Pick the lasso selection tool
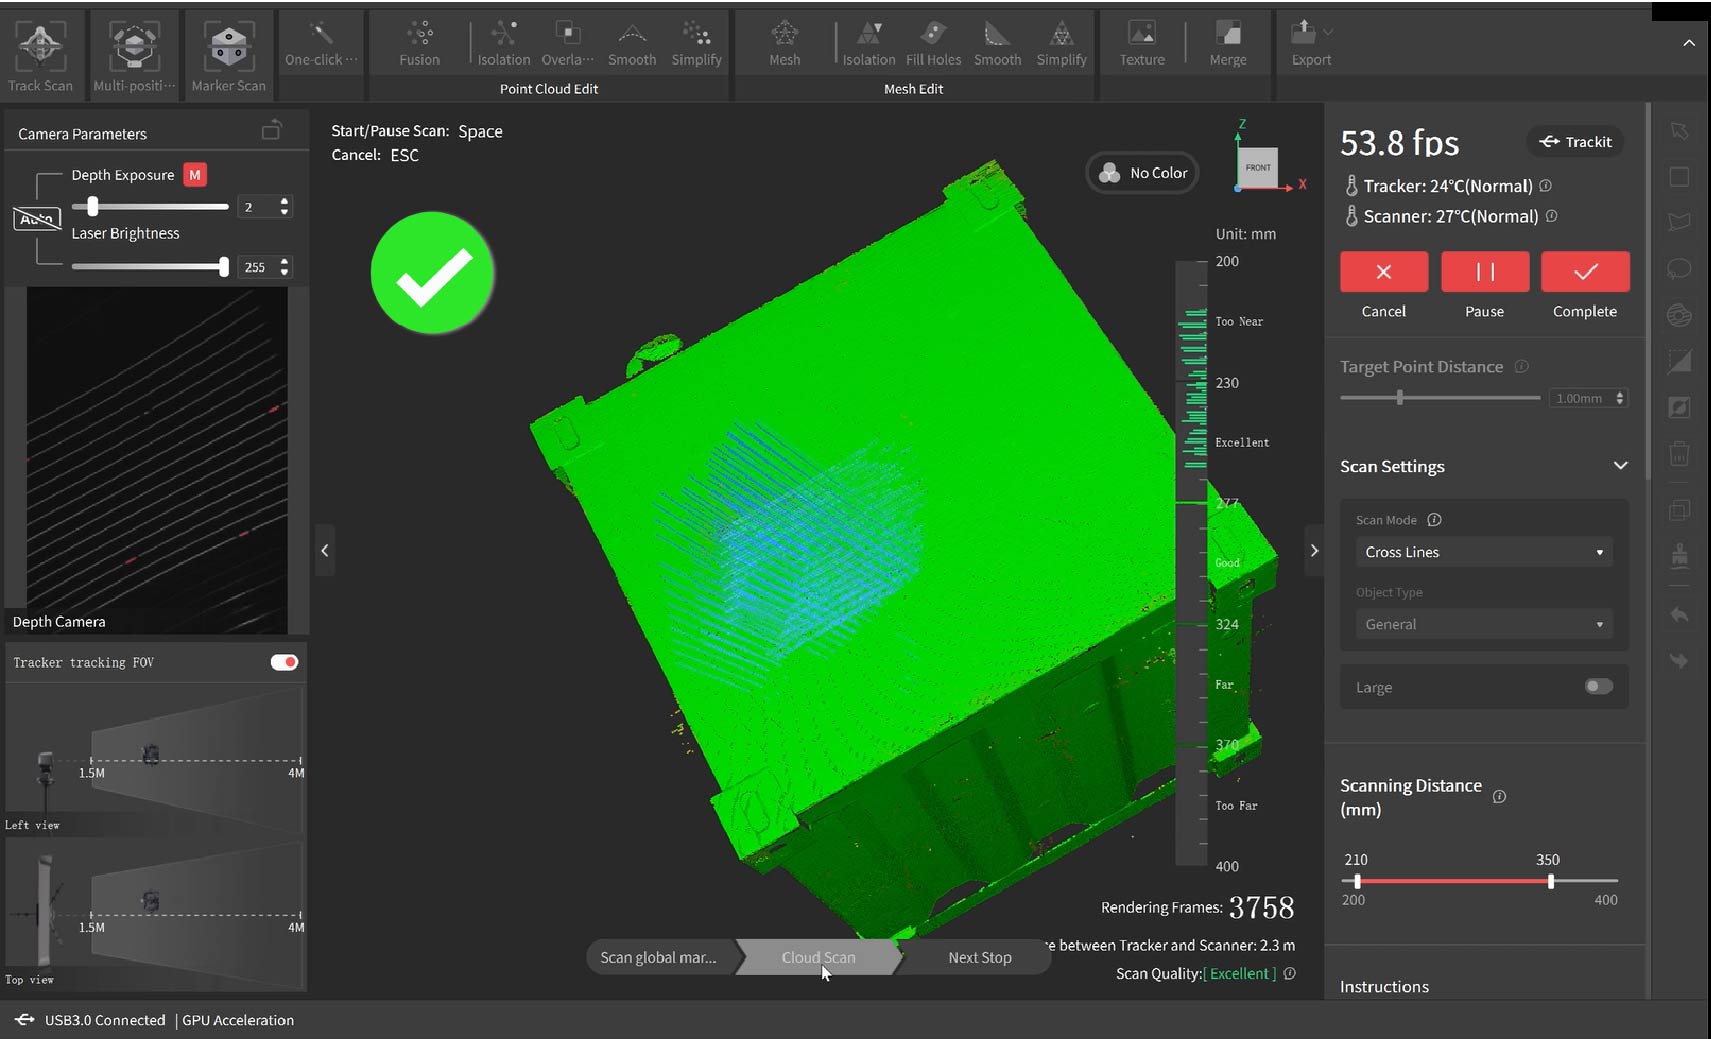The height and width of the screenshot is (1039, 1711). pyautogui.click(x=1679, y=268)
